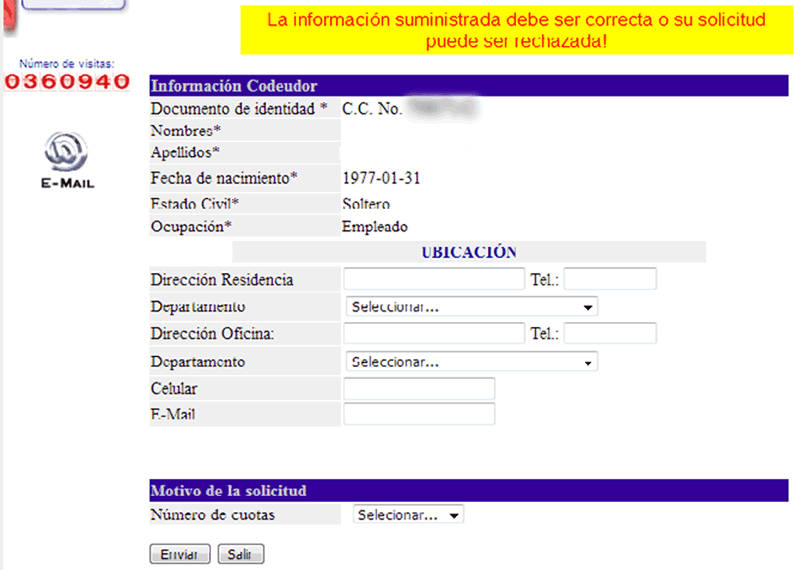
Task: Open the residence Departamento dropdown
Action: pos(471,307)
